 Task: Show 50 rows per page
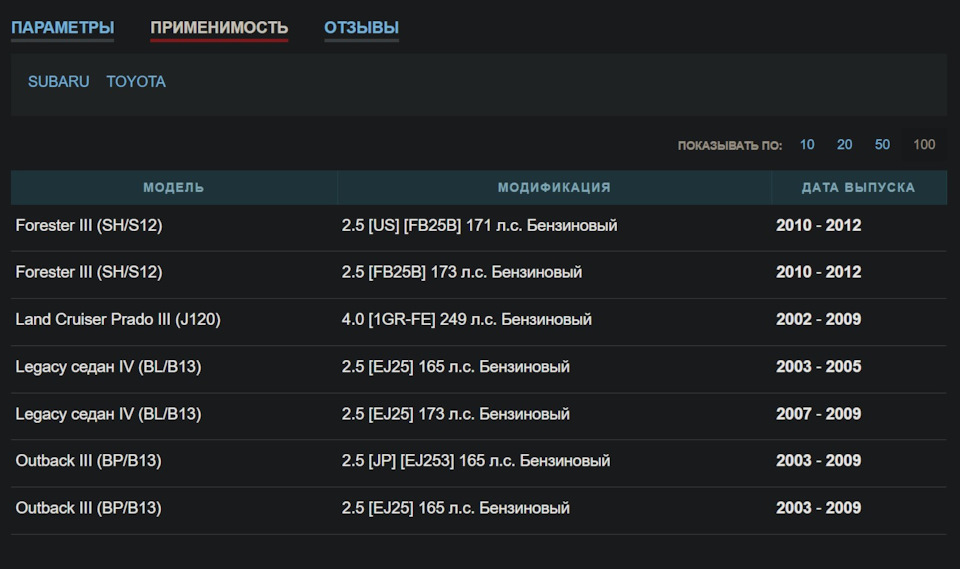point(882,145)
